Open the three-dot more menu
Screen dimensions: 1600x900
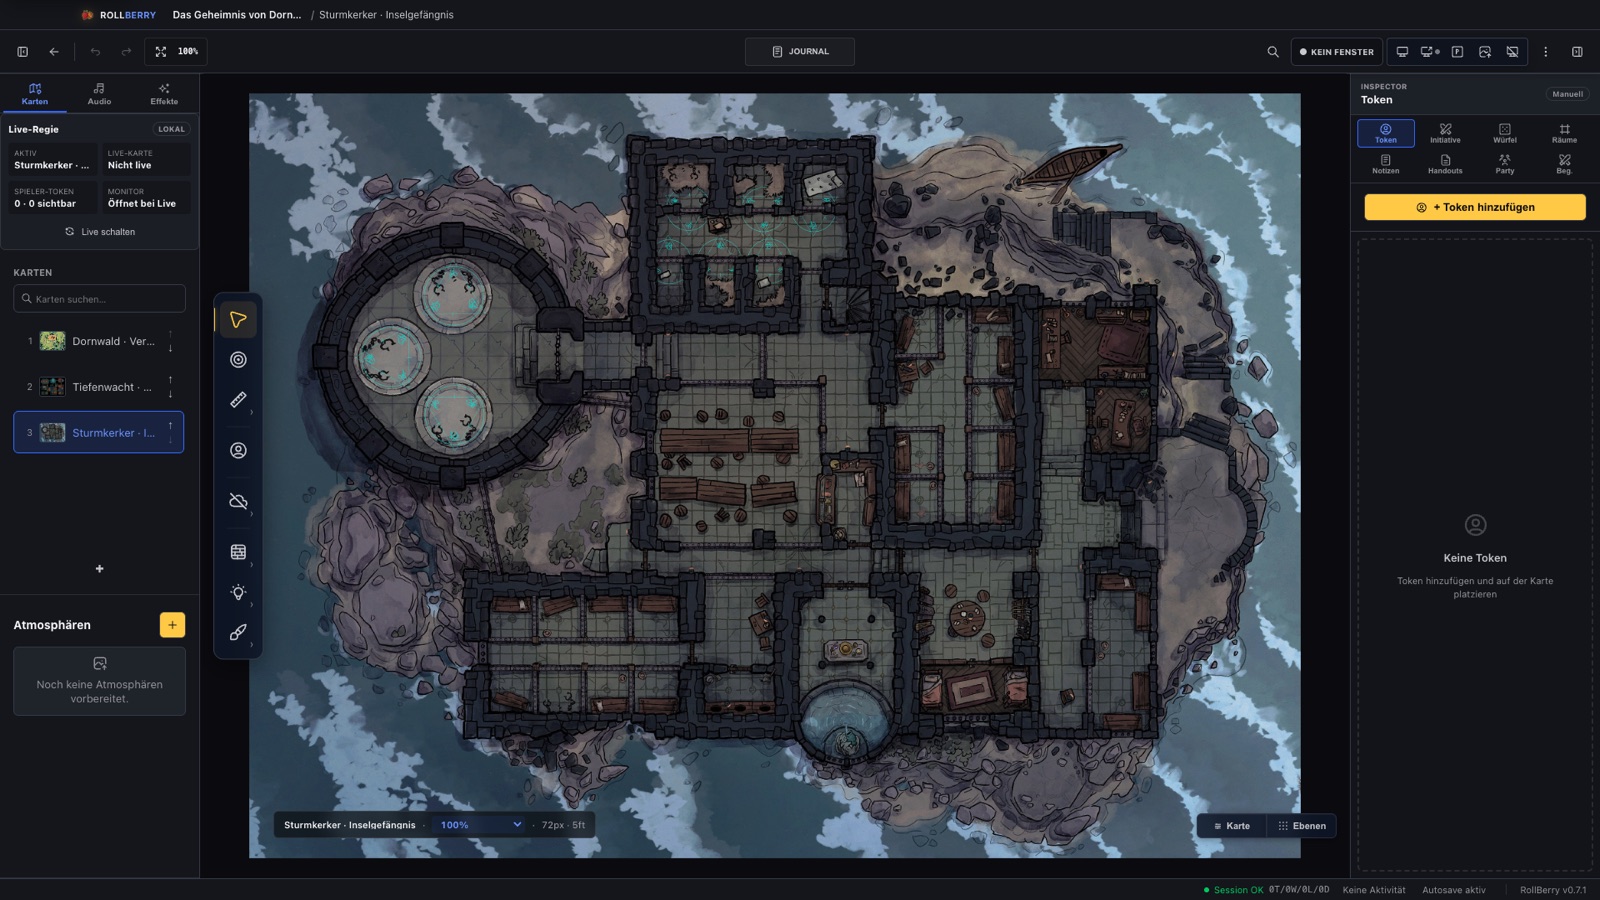pos(1545,52)
